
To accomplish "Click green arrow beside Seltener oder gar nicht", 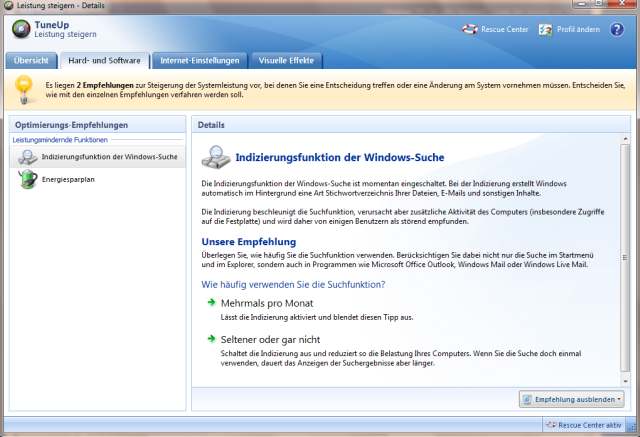I will pos(211,339).
